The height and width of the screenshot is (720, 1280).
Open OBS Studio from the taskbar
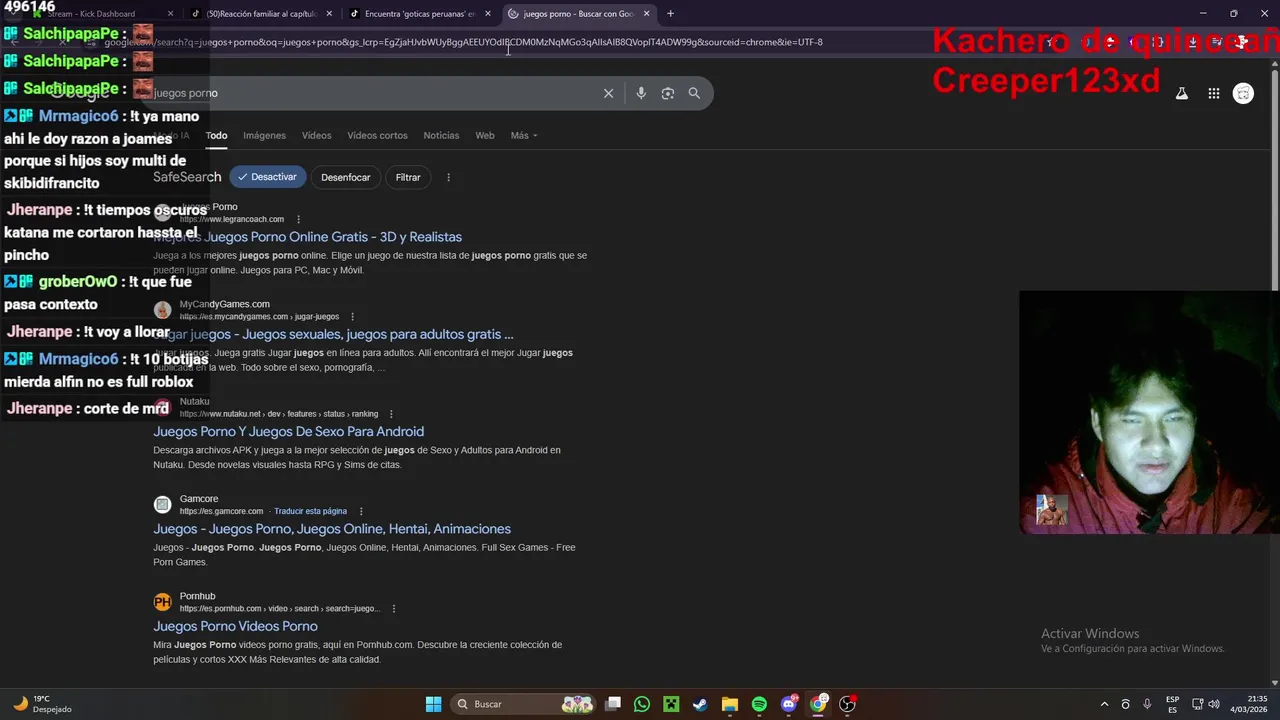(x=847, y=704)
